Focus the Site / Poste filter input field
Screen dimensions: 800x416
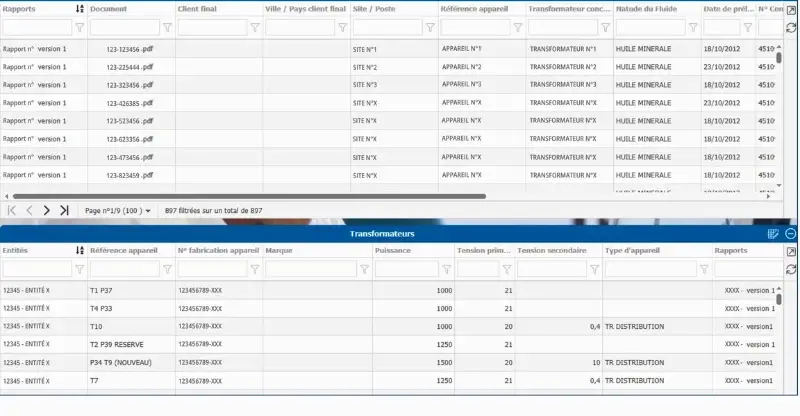[389, 28]
